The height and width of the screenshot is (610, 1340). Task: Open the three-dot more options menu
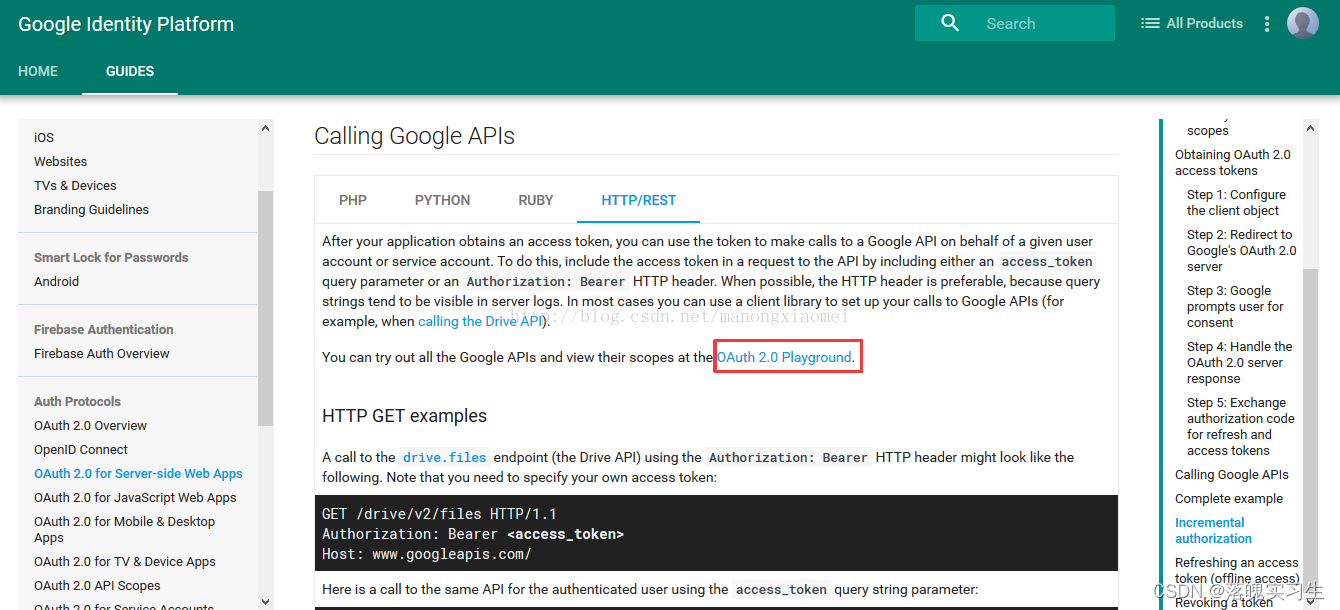[x=1267, y=24]
